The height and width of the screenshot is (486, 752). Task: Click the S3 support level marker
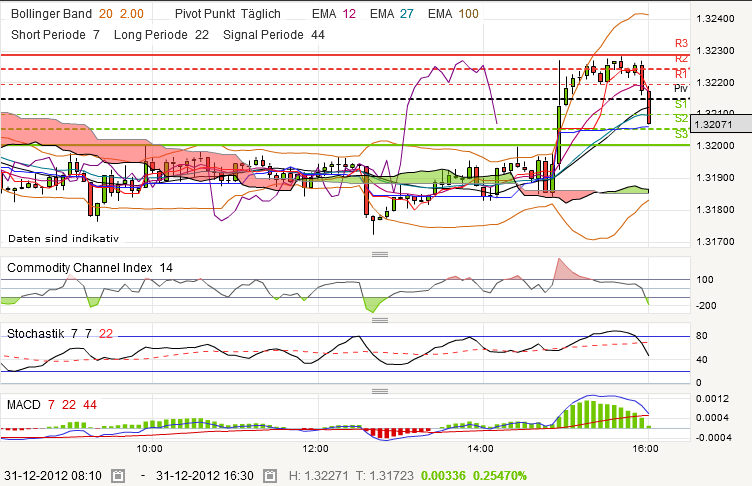click(681, 133)
